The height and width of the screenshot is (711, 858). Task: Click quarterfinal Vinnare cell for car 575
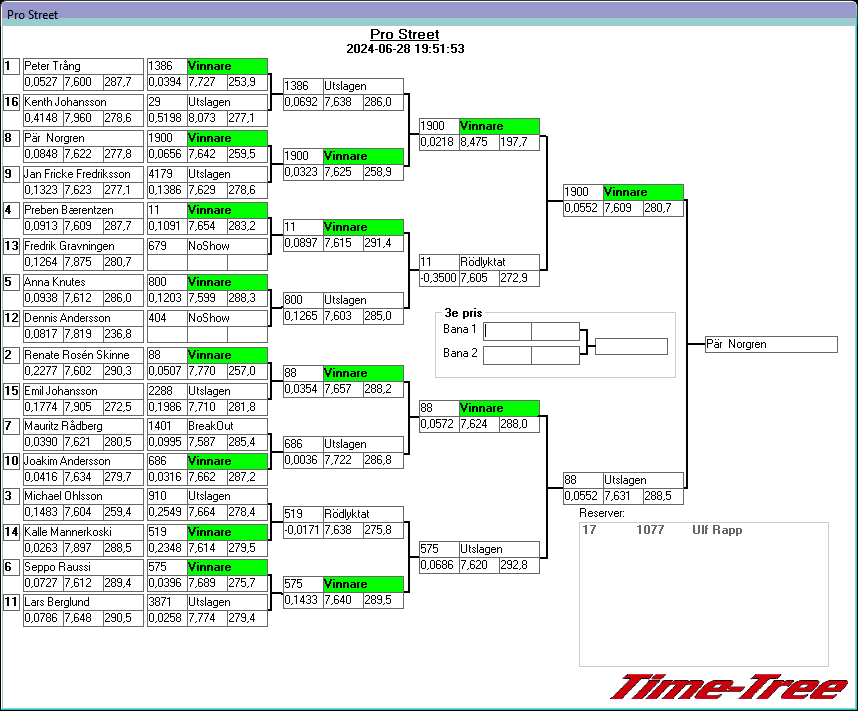pyautogui.click(x=363, y=585)
